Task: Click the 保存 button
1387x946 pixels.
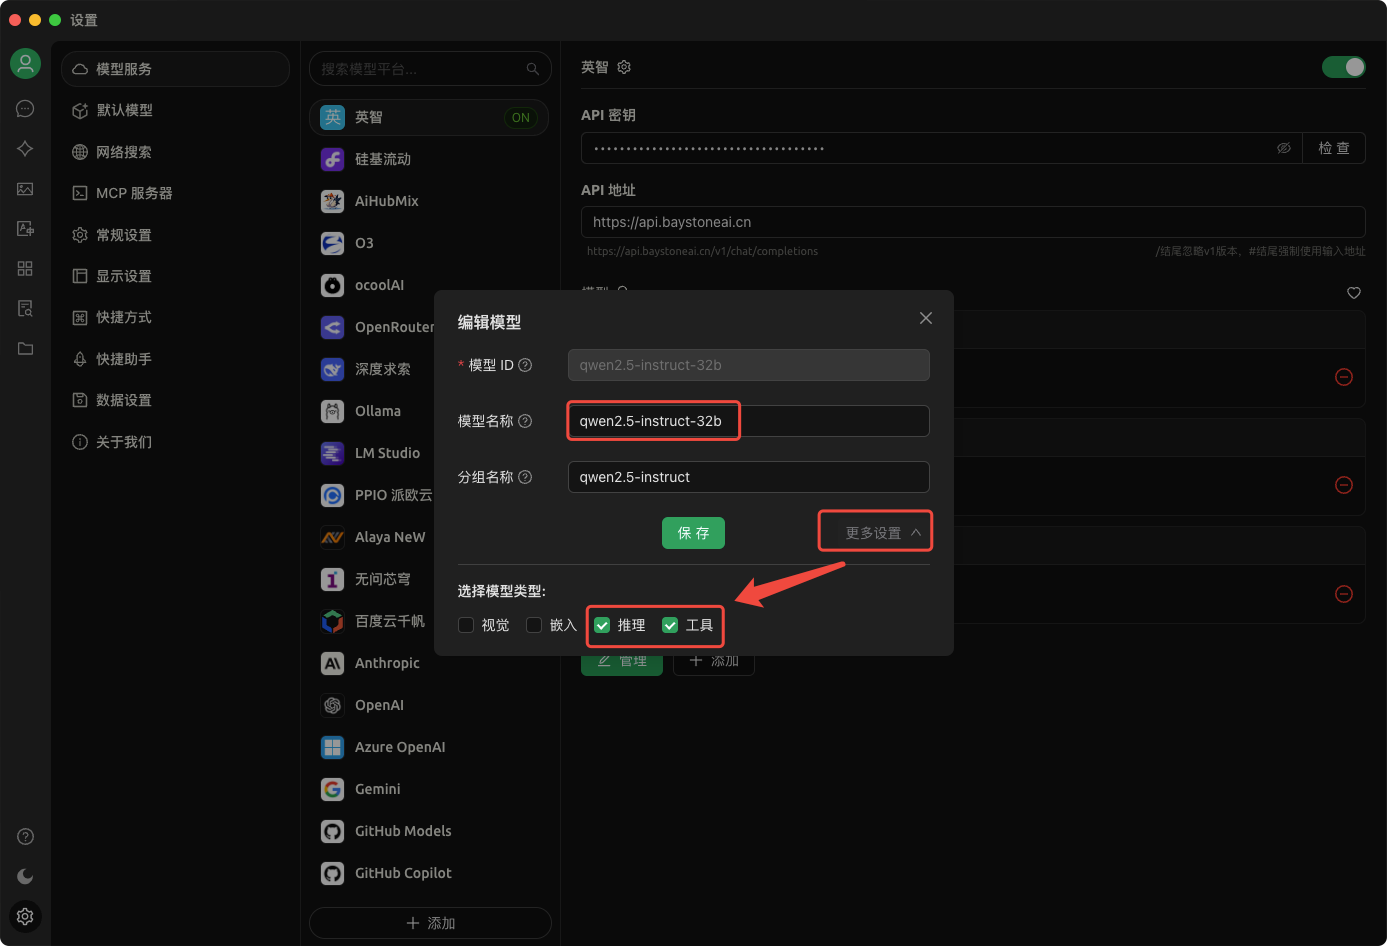Action: 693,533
